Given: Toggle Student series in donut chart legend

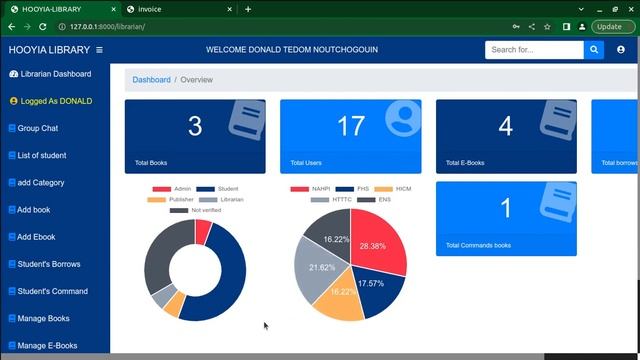Looking at the screenshot, I should [x=217, y=189].
